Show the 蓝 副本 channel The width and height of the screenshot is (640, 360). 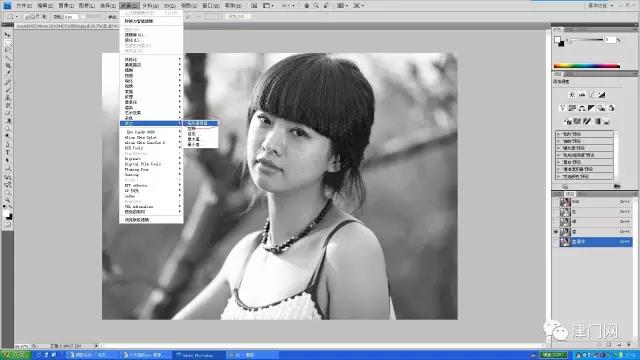coord(556,242)
